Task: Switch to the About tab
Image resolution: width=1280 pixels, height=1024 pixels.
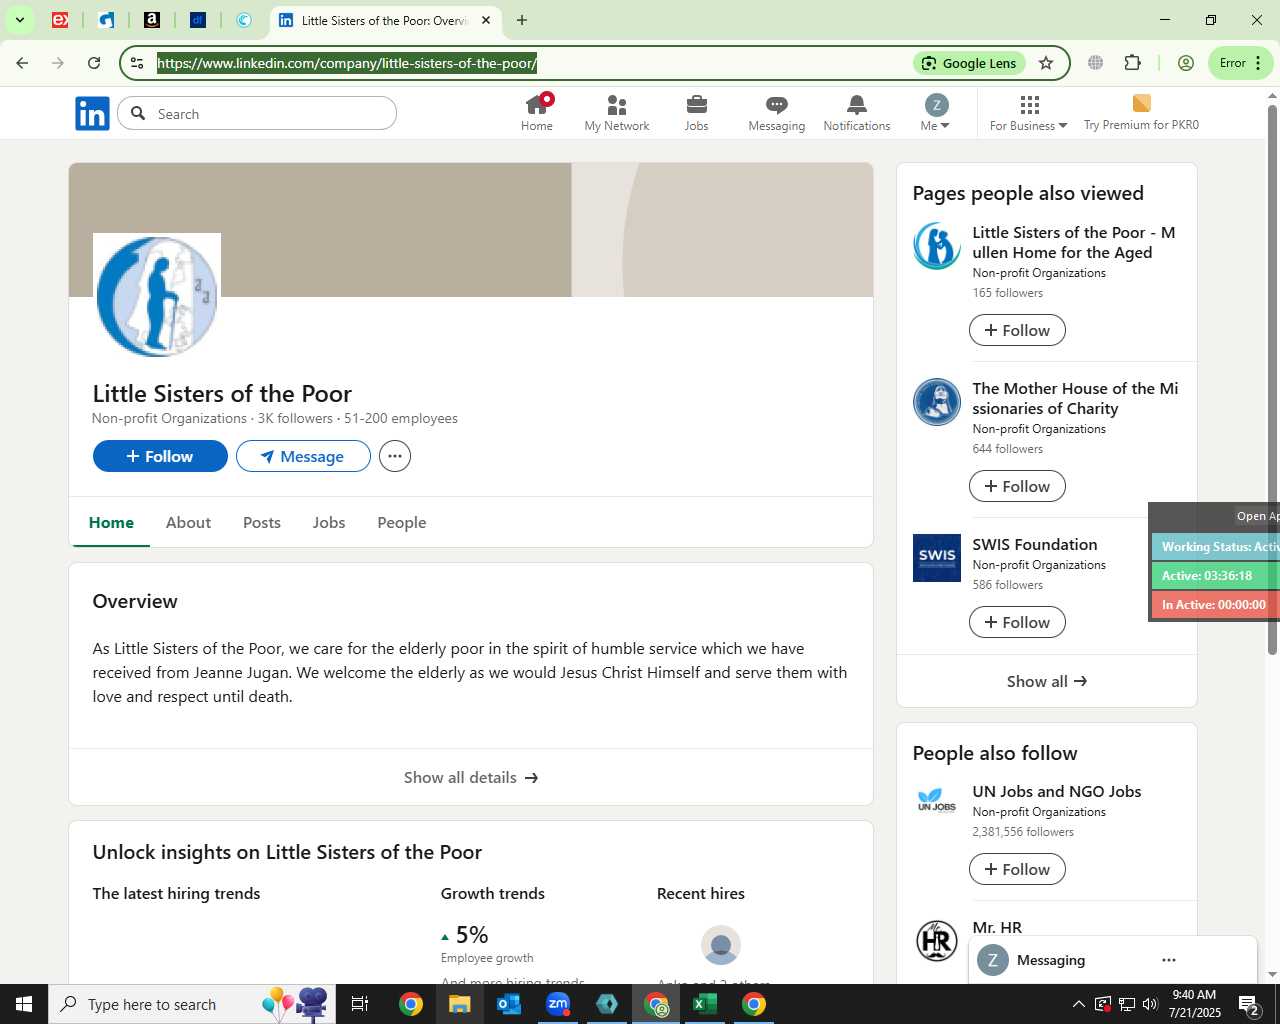Action: 188,522
